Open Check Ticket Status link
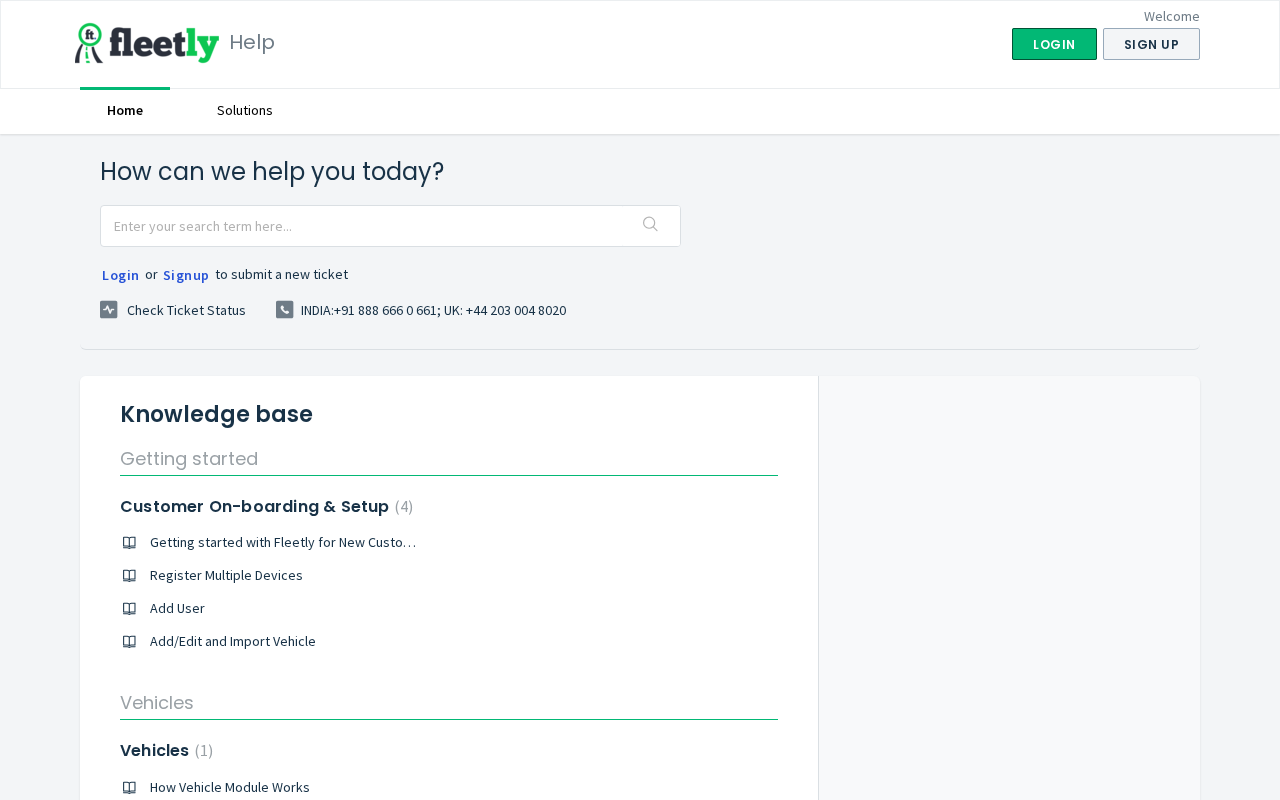 click(186, 310)
